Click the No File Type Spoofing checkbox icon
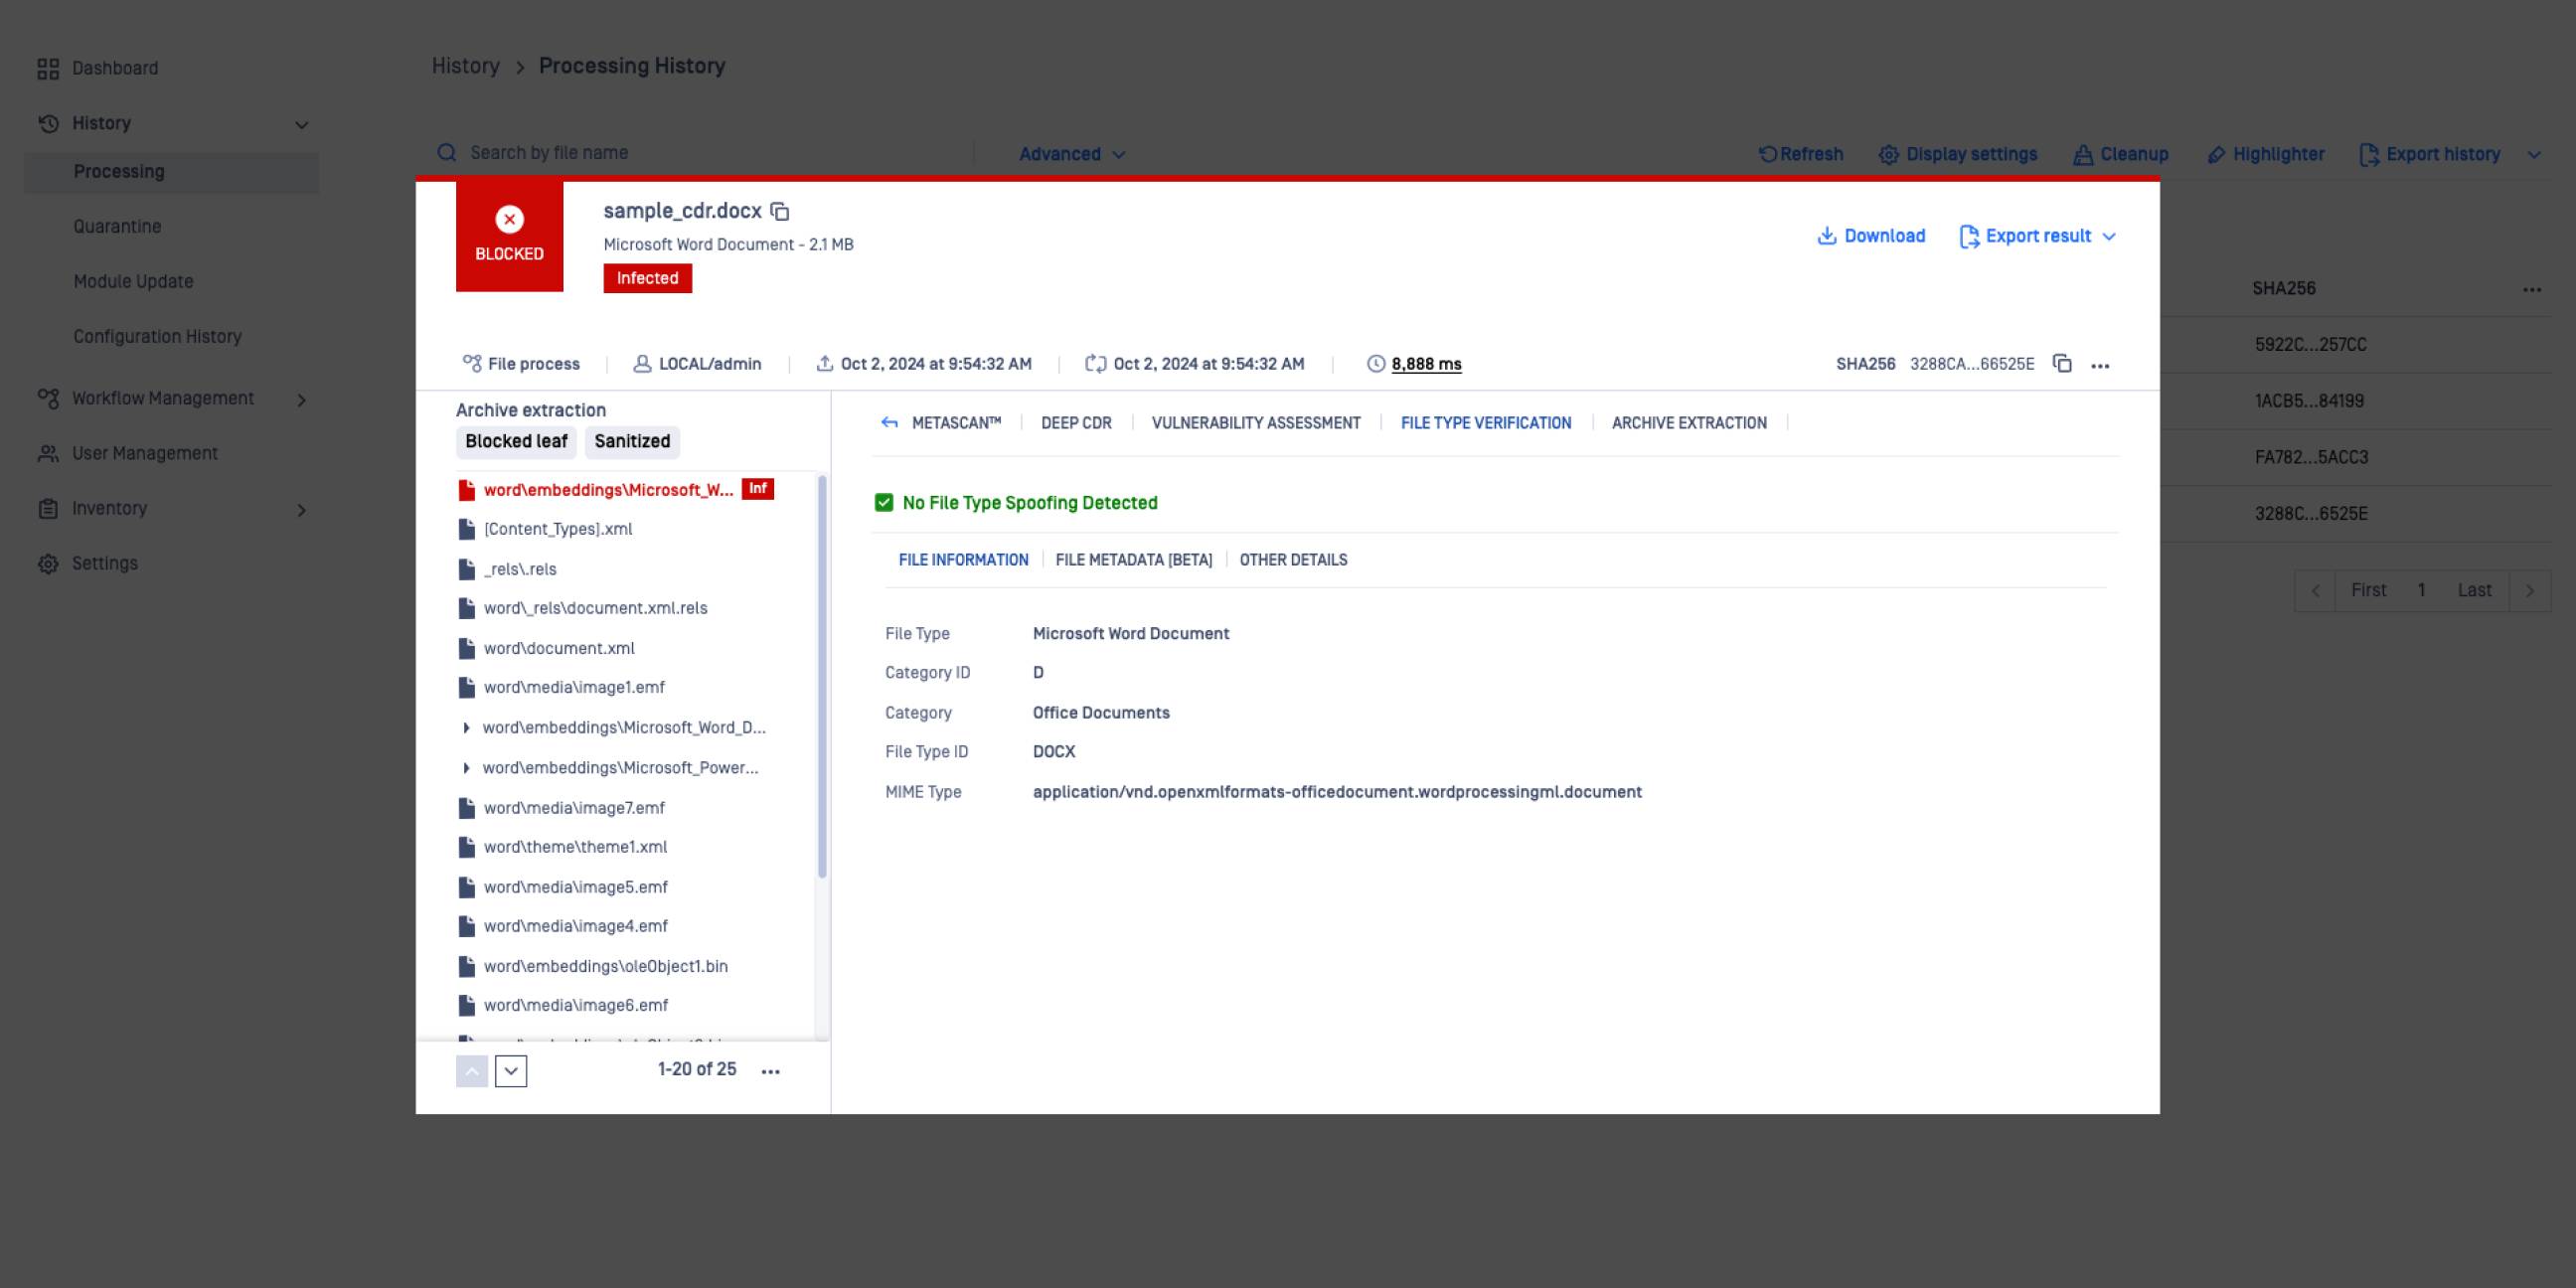 pos(884,503)
